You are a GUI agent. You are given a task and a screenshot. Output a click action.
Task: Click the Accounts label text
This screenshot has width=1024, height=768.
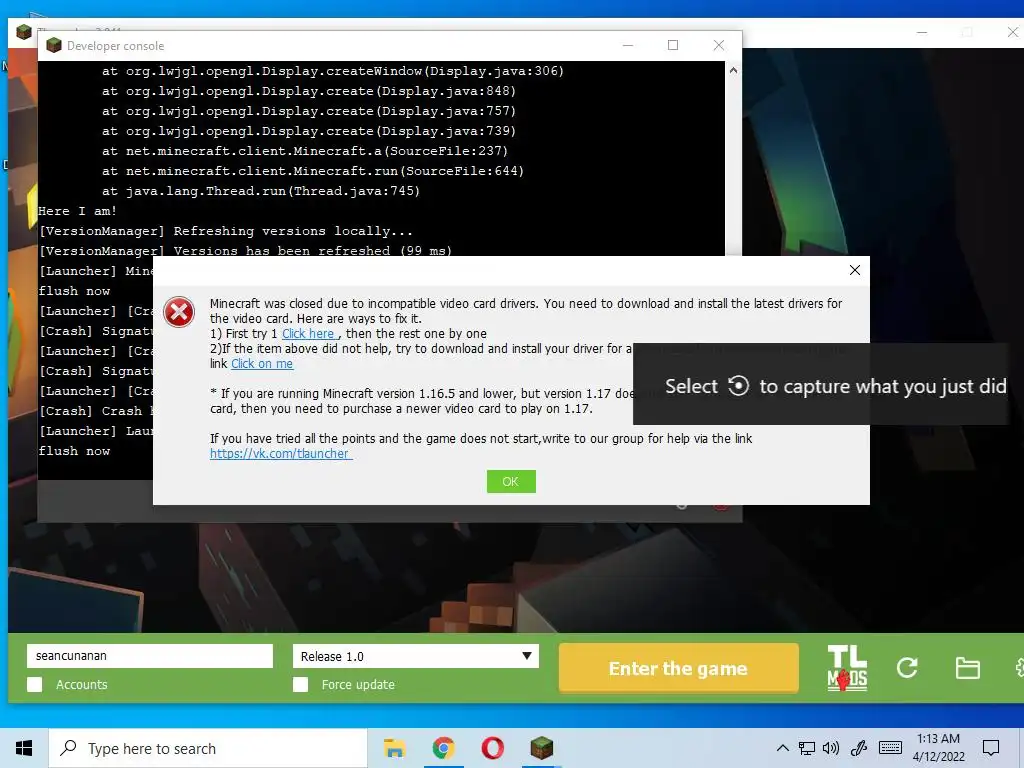(x=82, y=684)
